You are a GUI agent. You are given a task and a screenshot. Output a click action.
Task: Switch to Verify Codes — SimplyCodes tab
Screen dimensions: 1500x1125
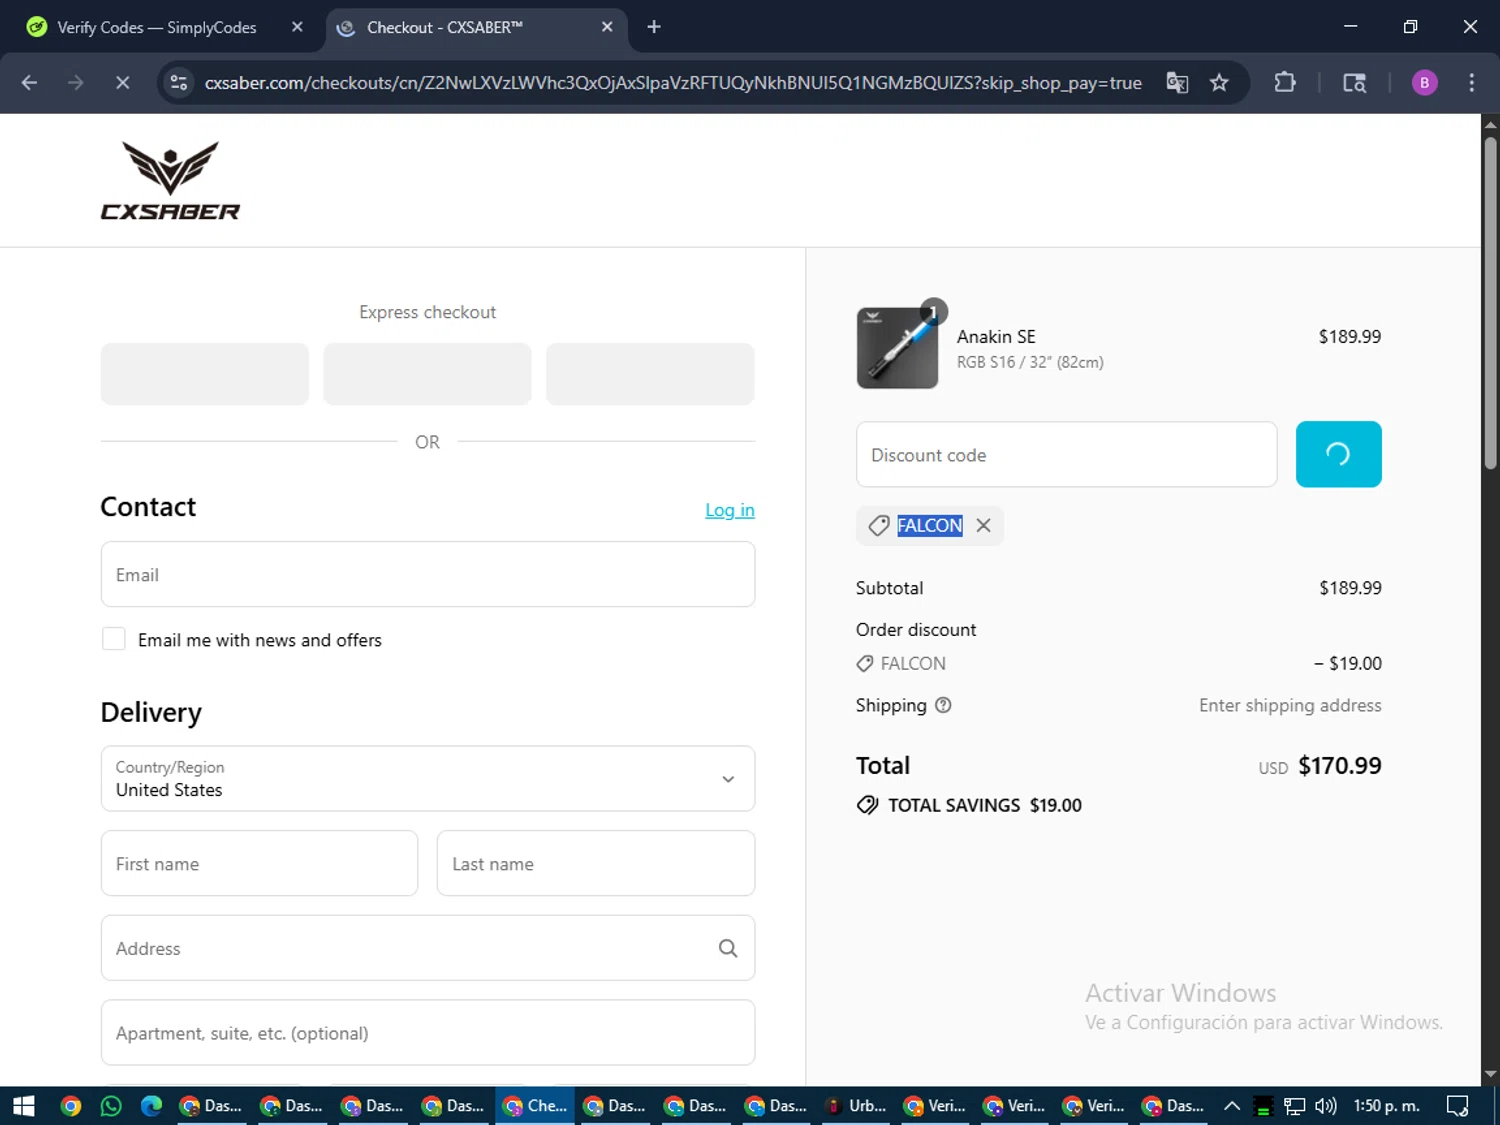tap(157, 27)
